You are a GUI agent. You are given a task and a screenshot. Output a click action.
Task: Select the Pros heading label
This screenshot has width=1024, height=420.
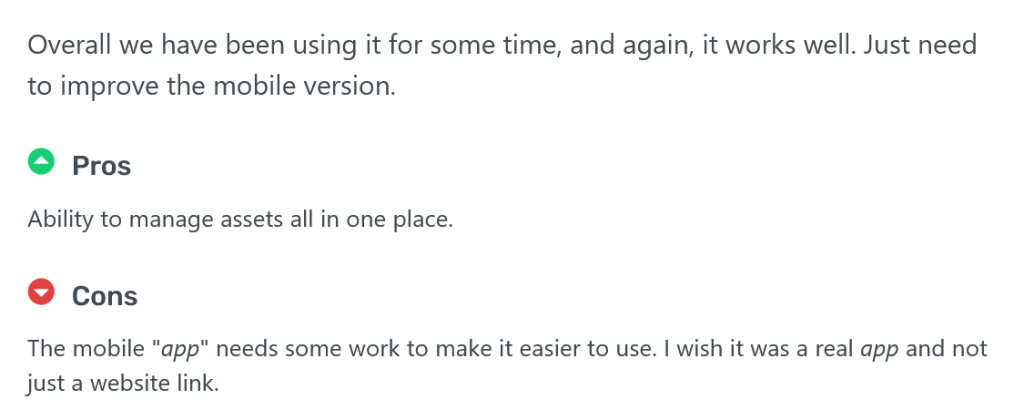[101, 165]
